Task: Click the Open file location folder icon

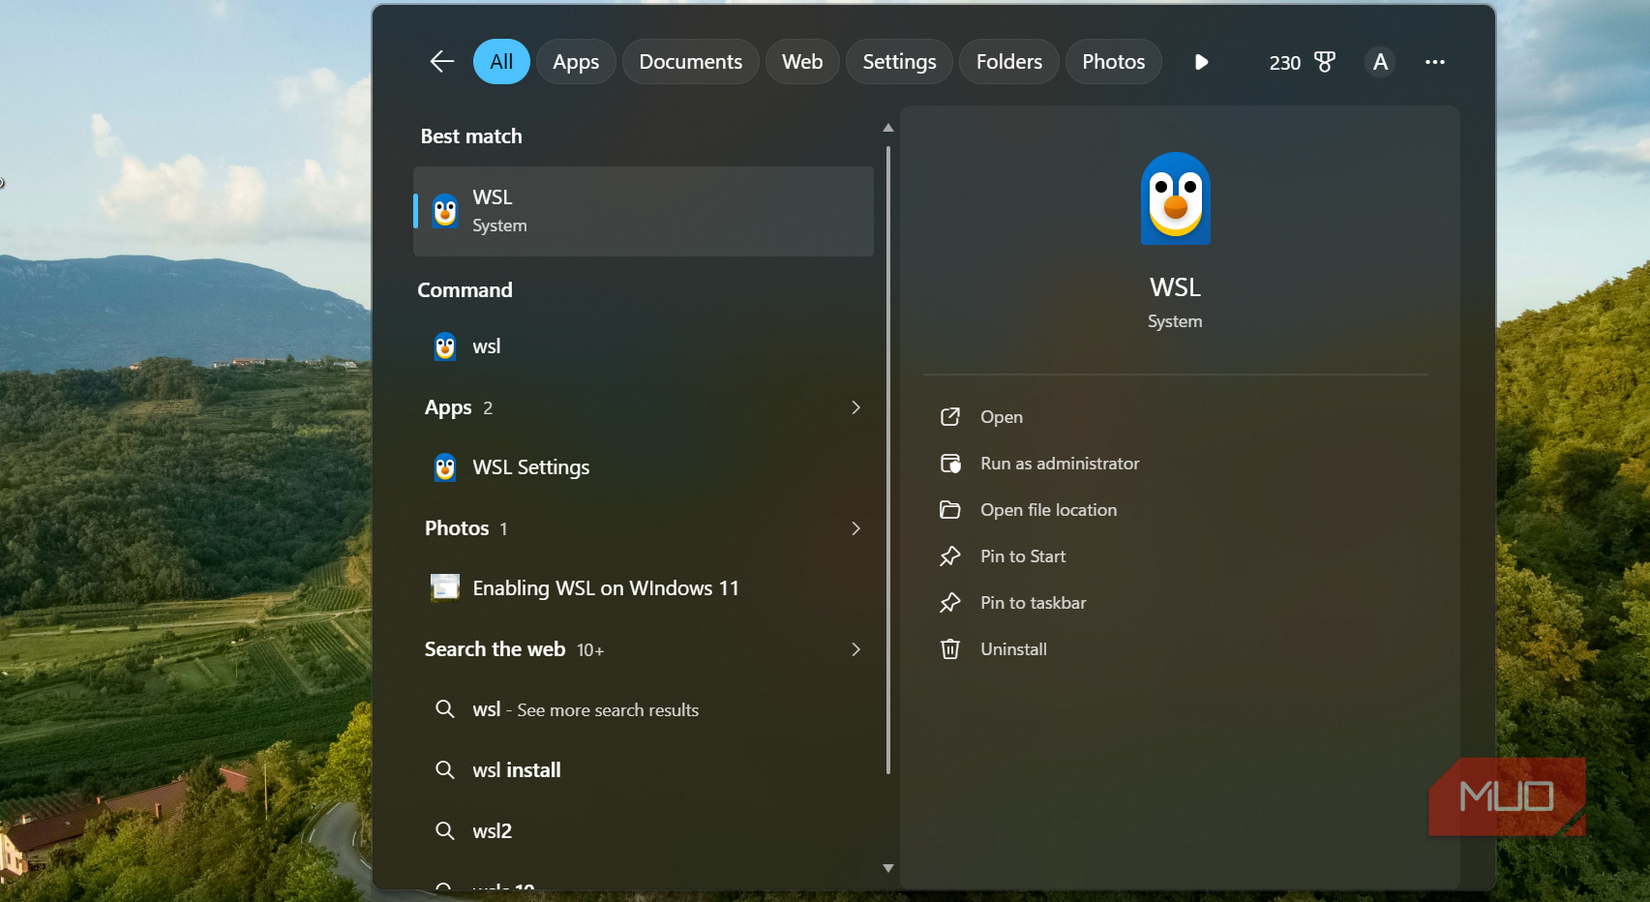Action: pos(950,510)
